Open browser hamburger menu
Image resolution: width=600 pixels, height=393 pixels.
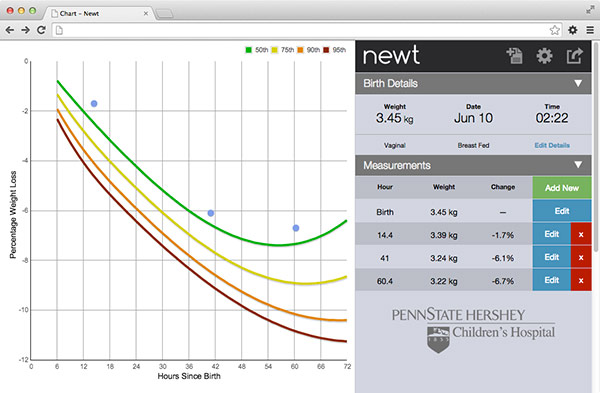tap(590, 30)
